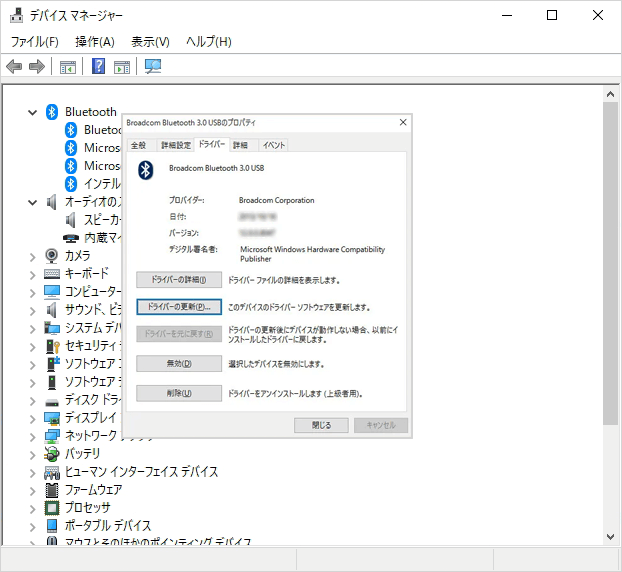
Task: Click the action pane toolbar icon right of Help
Action: (x=122, y=67)
